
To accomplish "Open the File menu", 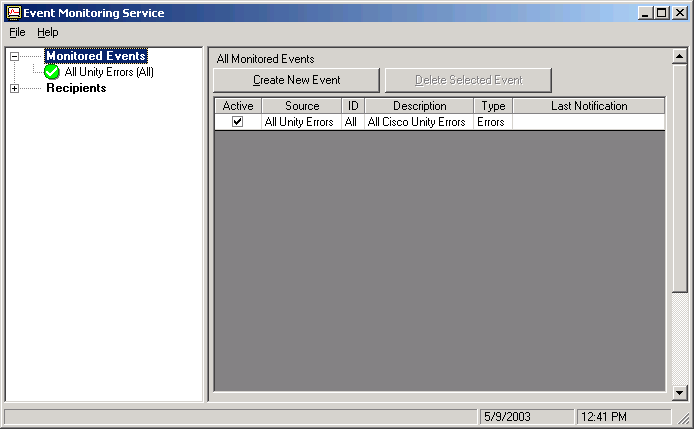I will pos(17,32).
